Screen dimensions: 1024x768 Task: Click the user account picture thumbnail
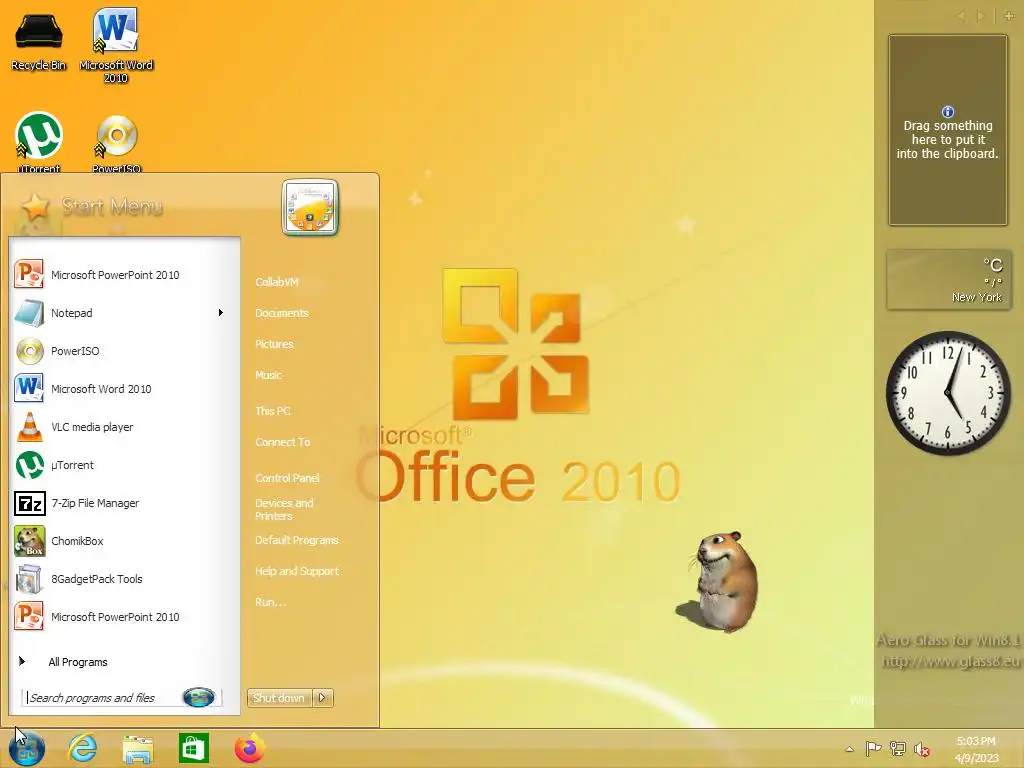pos(310,207)
